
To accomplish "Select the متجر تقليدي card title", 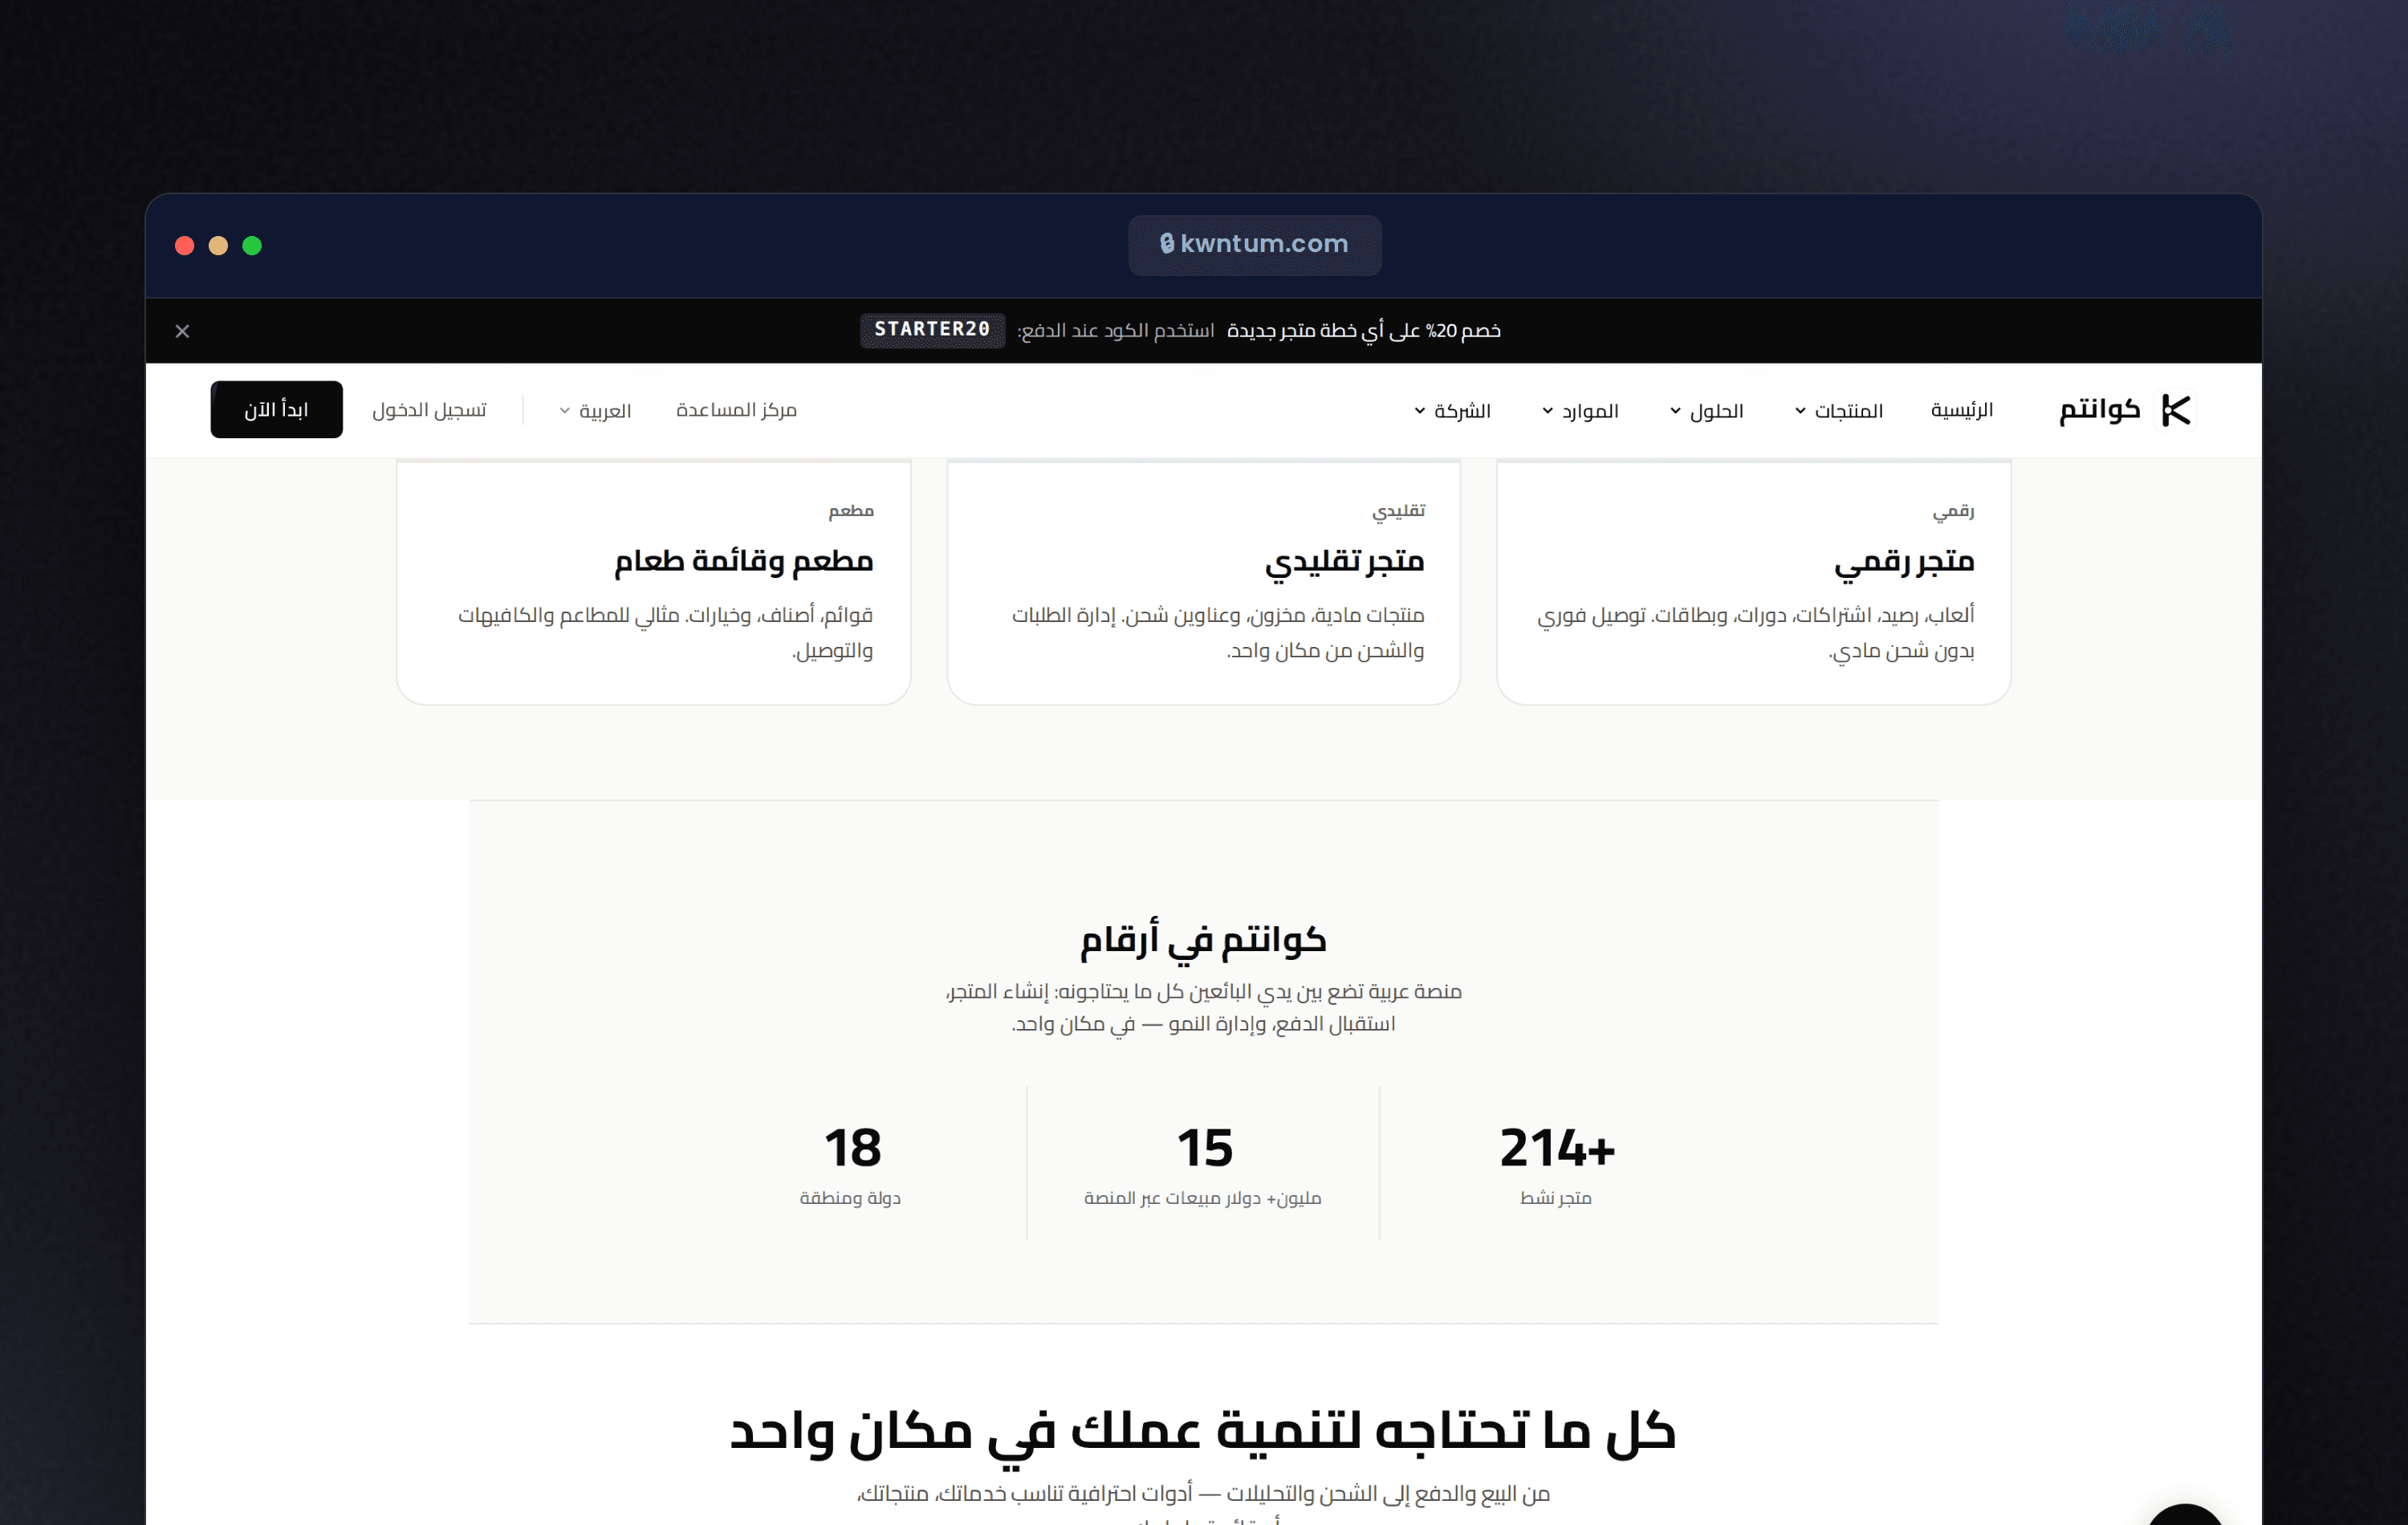I will tap(1344, 561).
